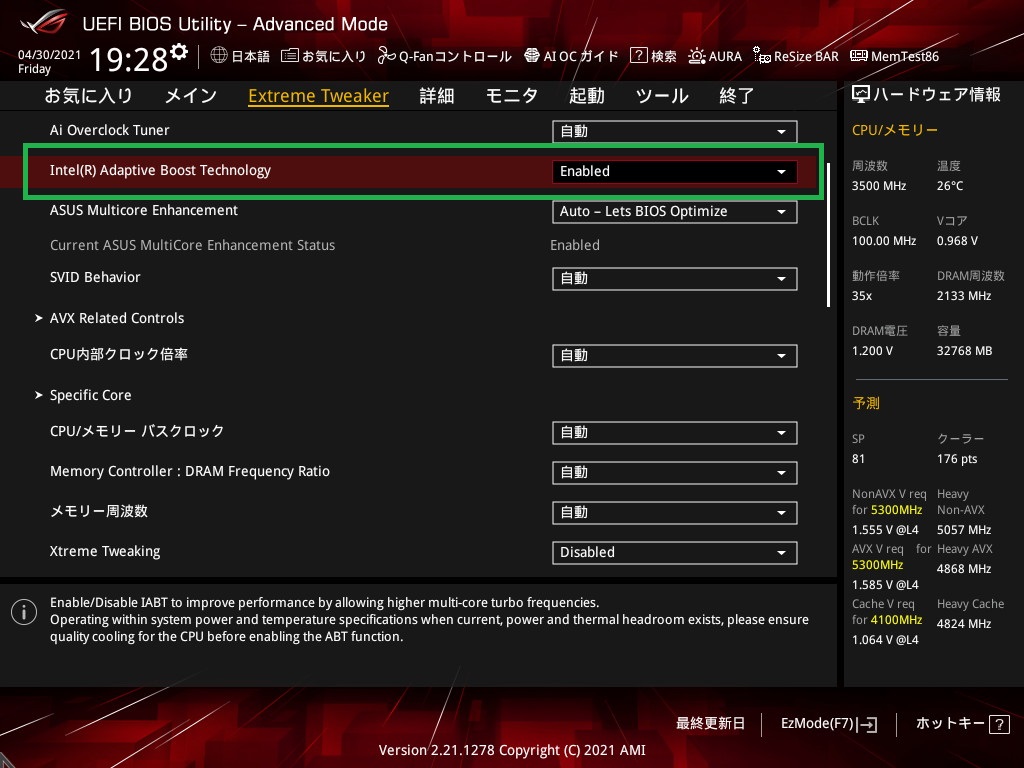Click the favorites list icon
This screenshot has height=768, width=1024.
coord(289,56)
